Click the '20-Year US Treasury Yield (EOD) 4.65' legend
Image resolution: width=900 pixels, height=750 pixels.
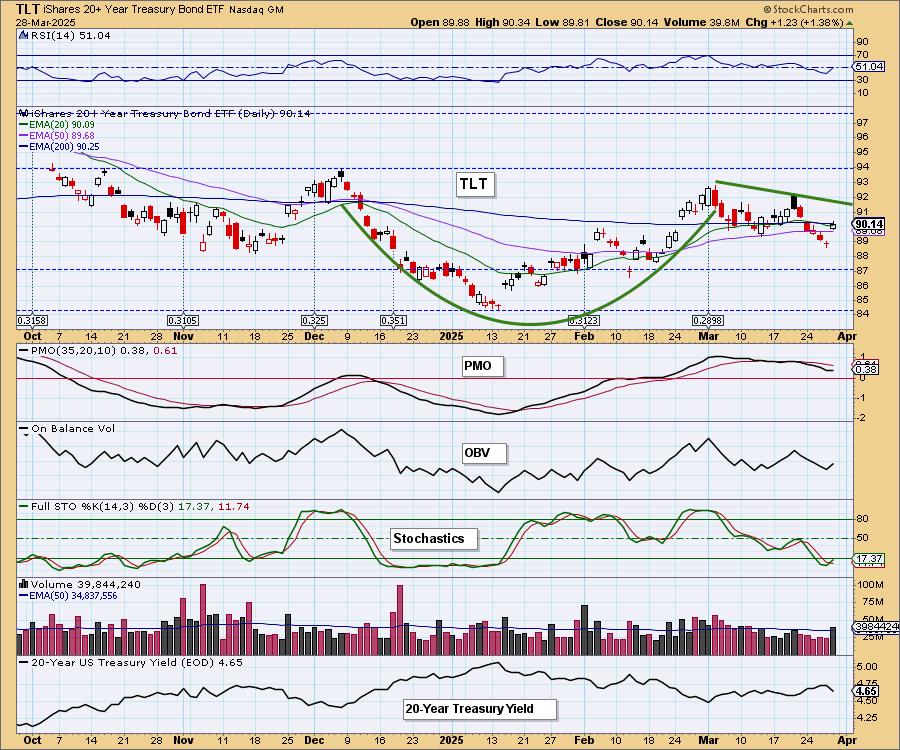pos(137,662)
